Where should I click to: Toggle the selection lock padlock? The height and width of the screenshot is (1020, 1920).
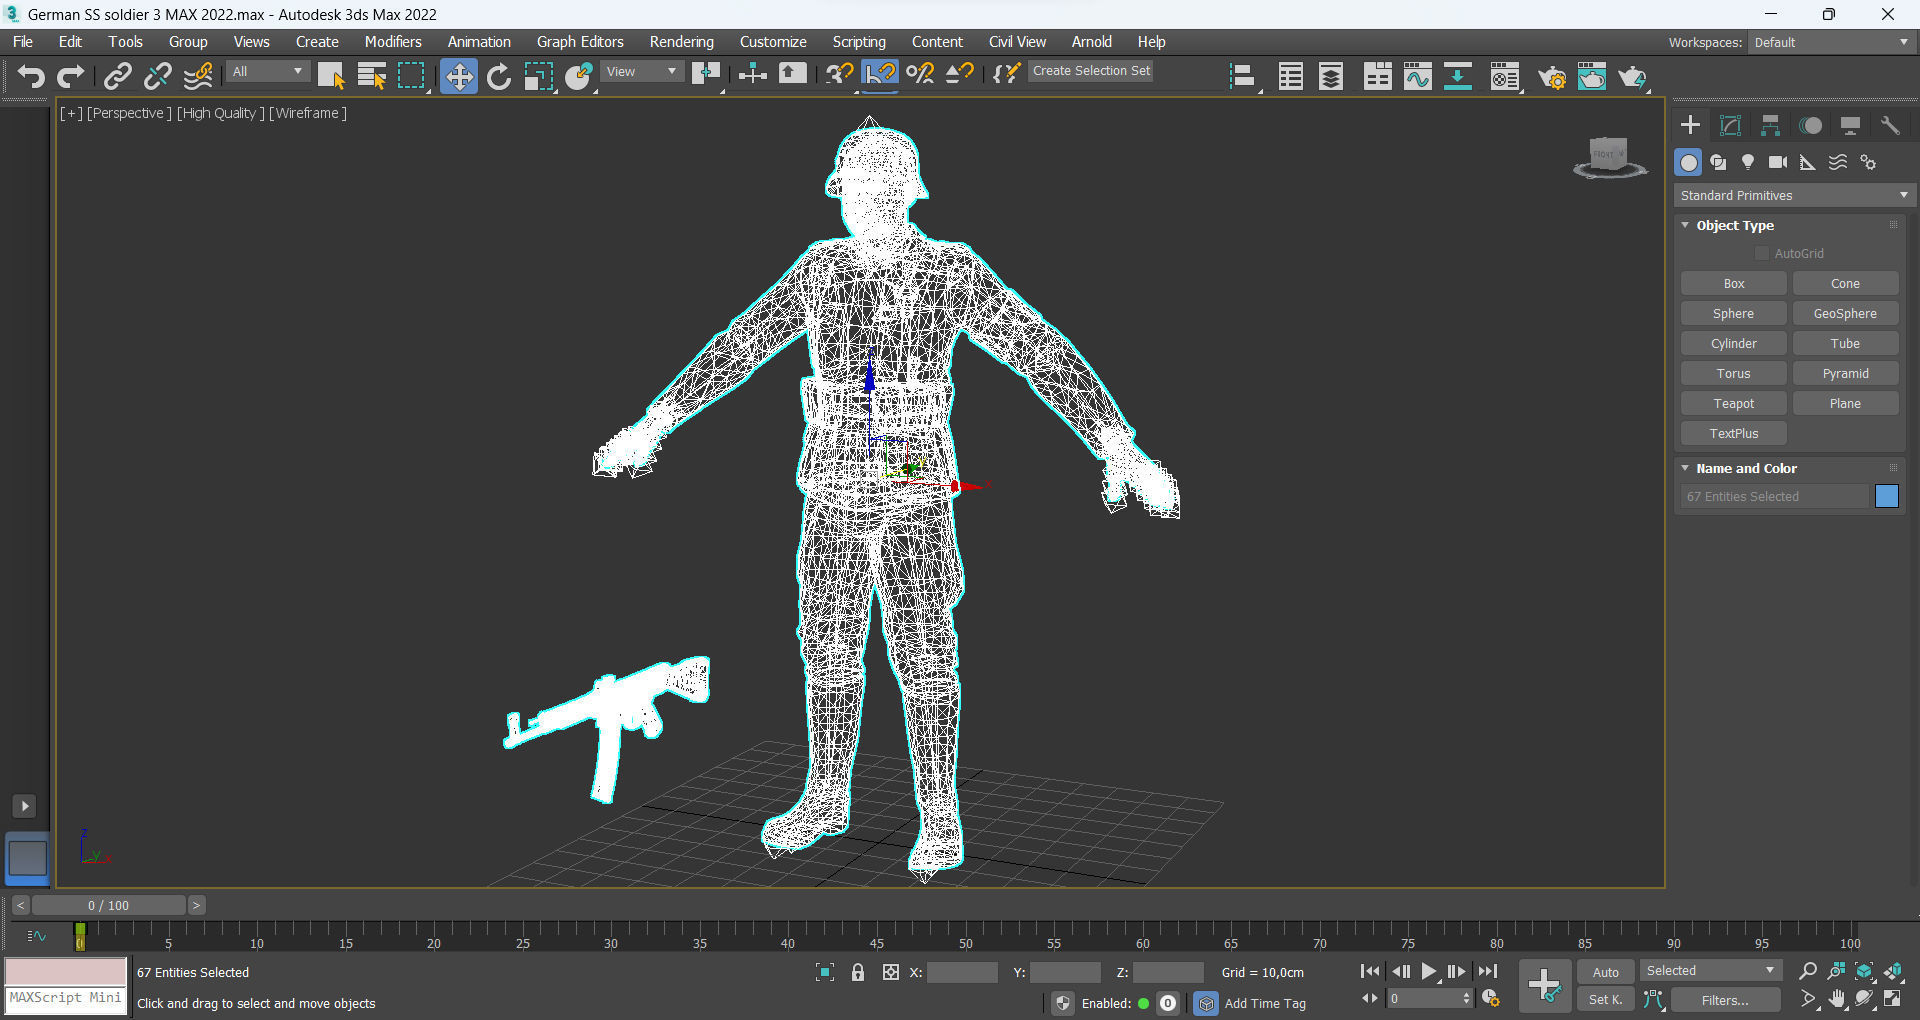pyautogui.click(x=857, y=972)
